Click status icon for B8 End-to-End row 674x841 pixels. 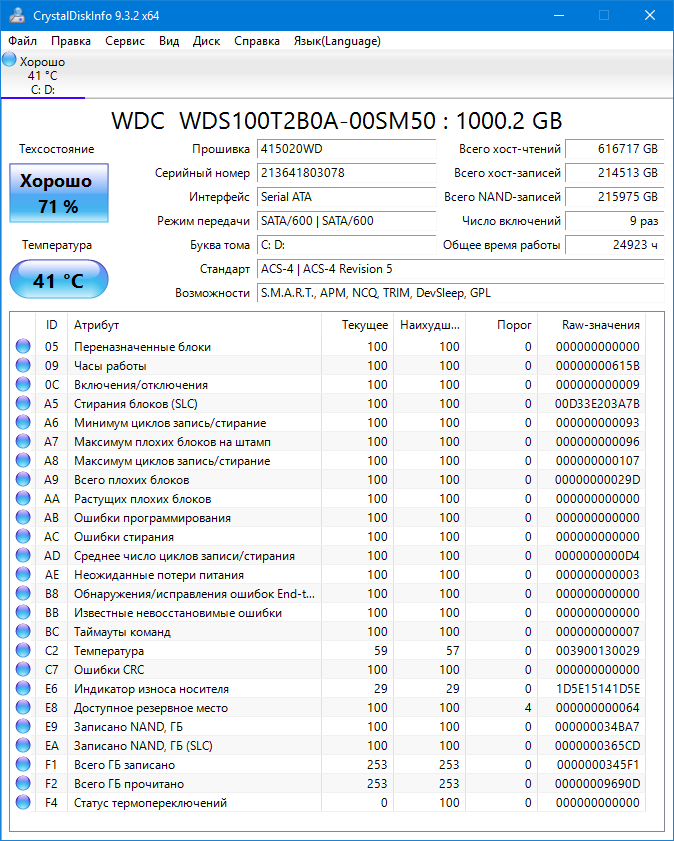(23, 593)
